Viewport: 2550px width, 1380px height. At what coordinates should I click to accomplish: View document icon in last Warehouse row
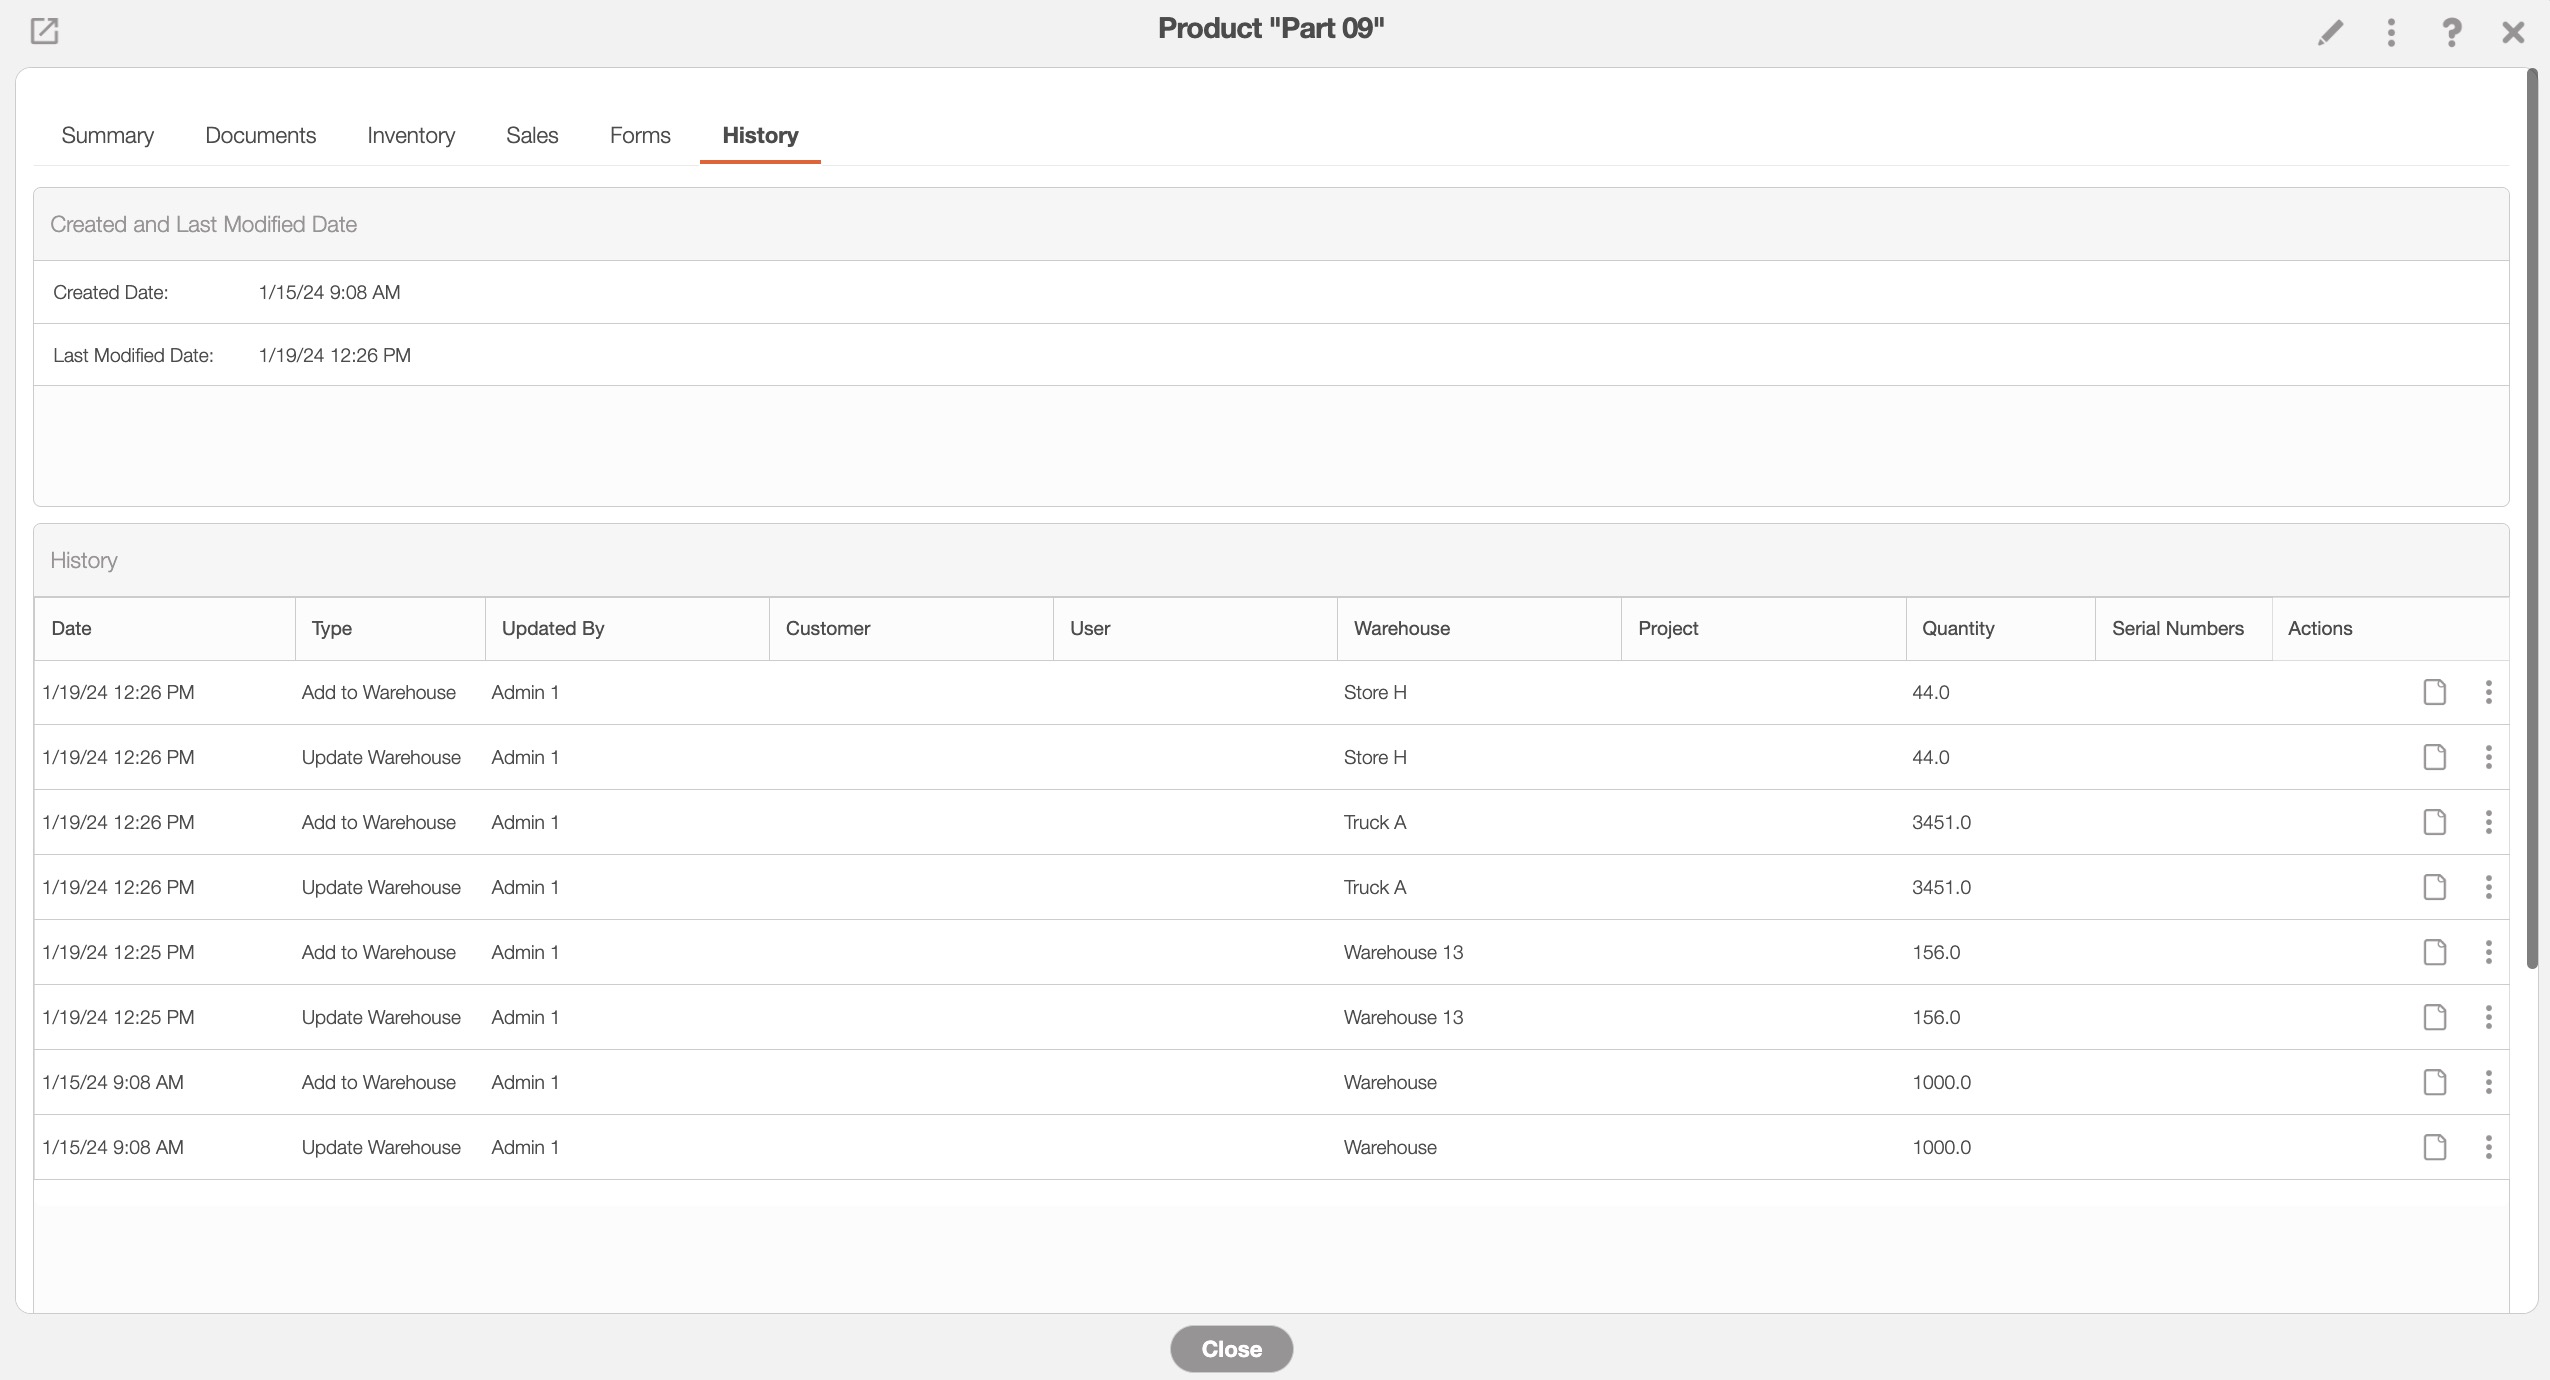(2435, 1147)
